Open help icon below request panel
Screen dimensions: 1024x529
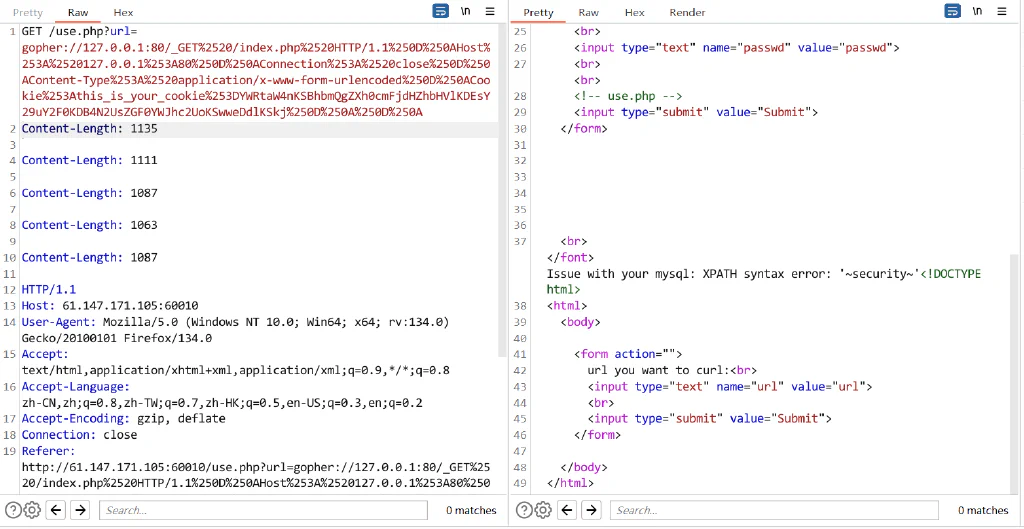coord(13,510)
